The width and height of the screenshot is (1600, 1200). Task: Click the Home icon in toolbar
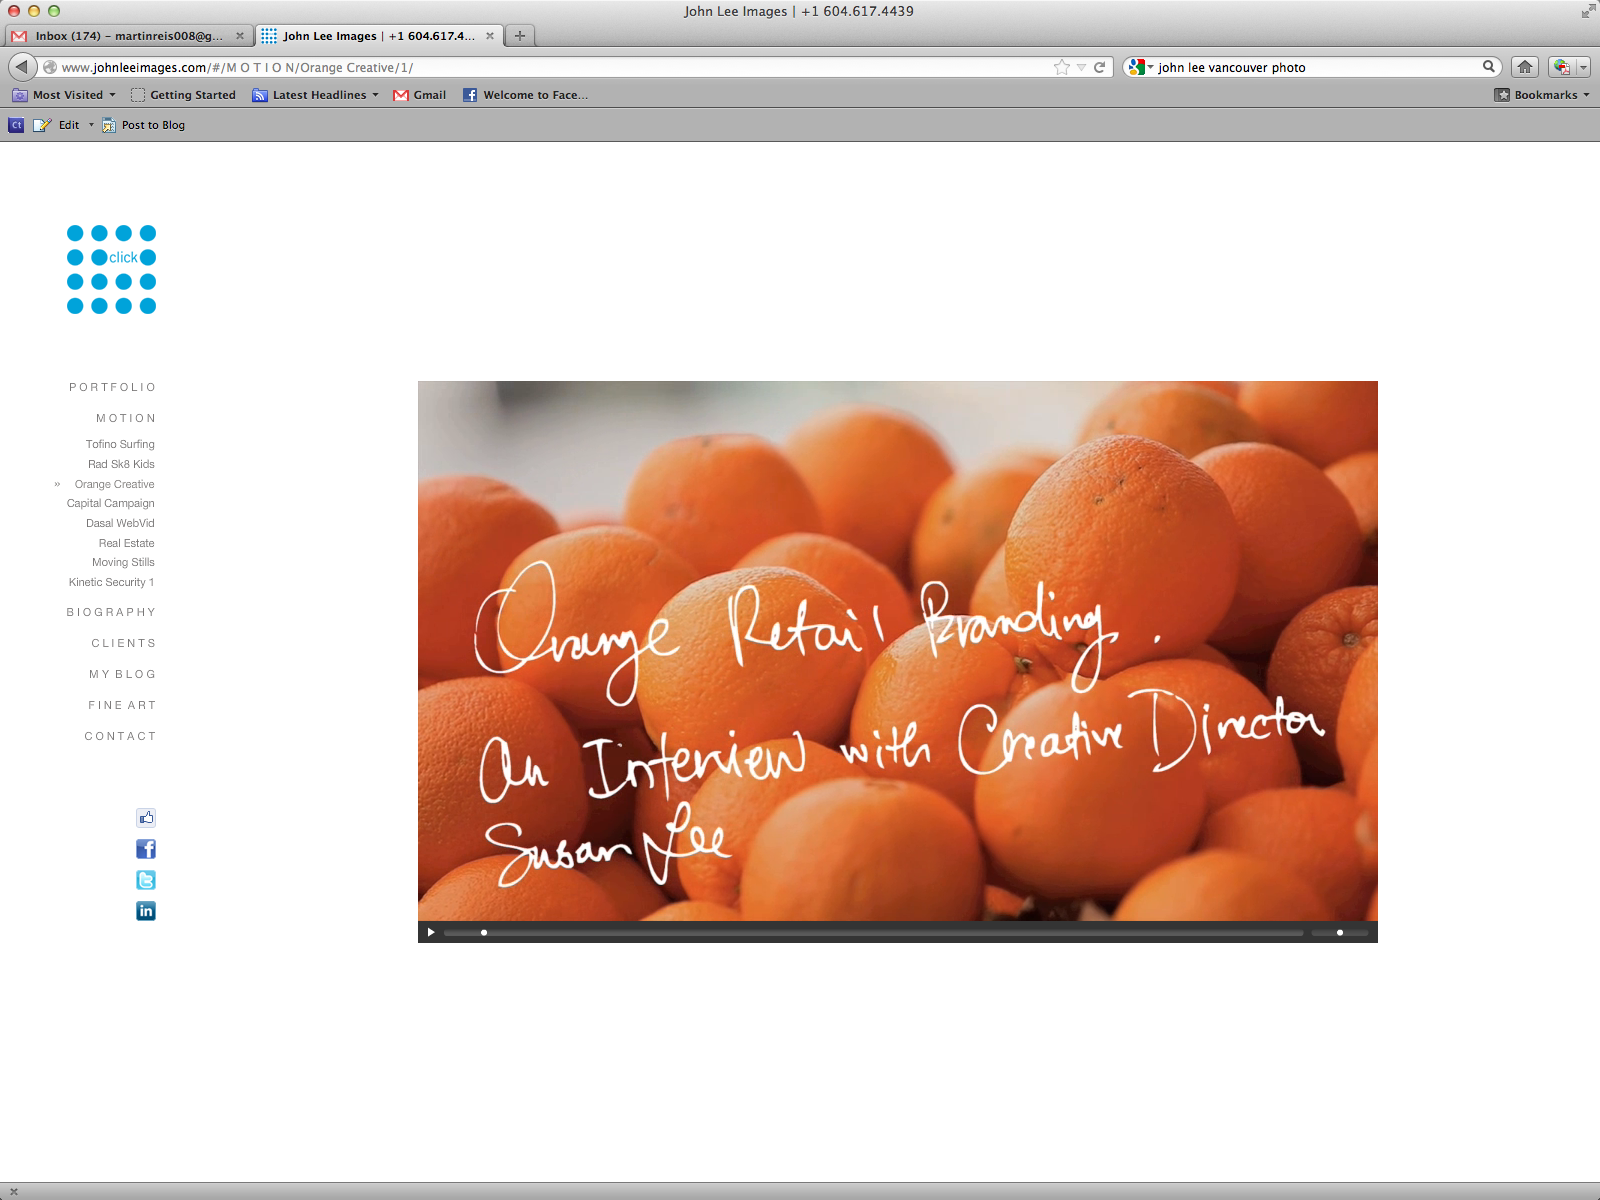click(x=1524, y=67)
